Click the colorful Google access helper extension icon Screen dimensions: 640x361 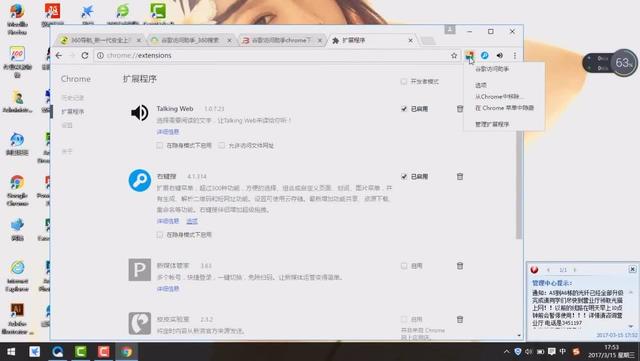[469, 55]
